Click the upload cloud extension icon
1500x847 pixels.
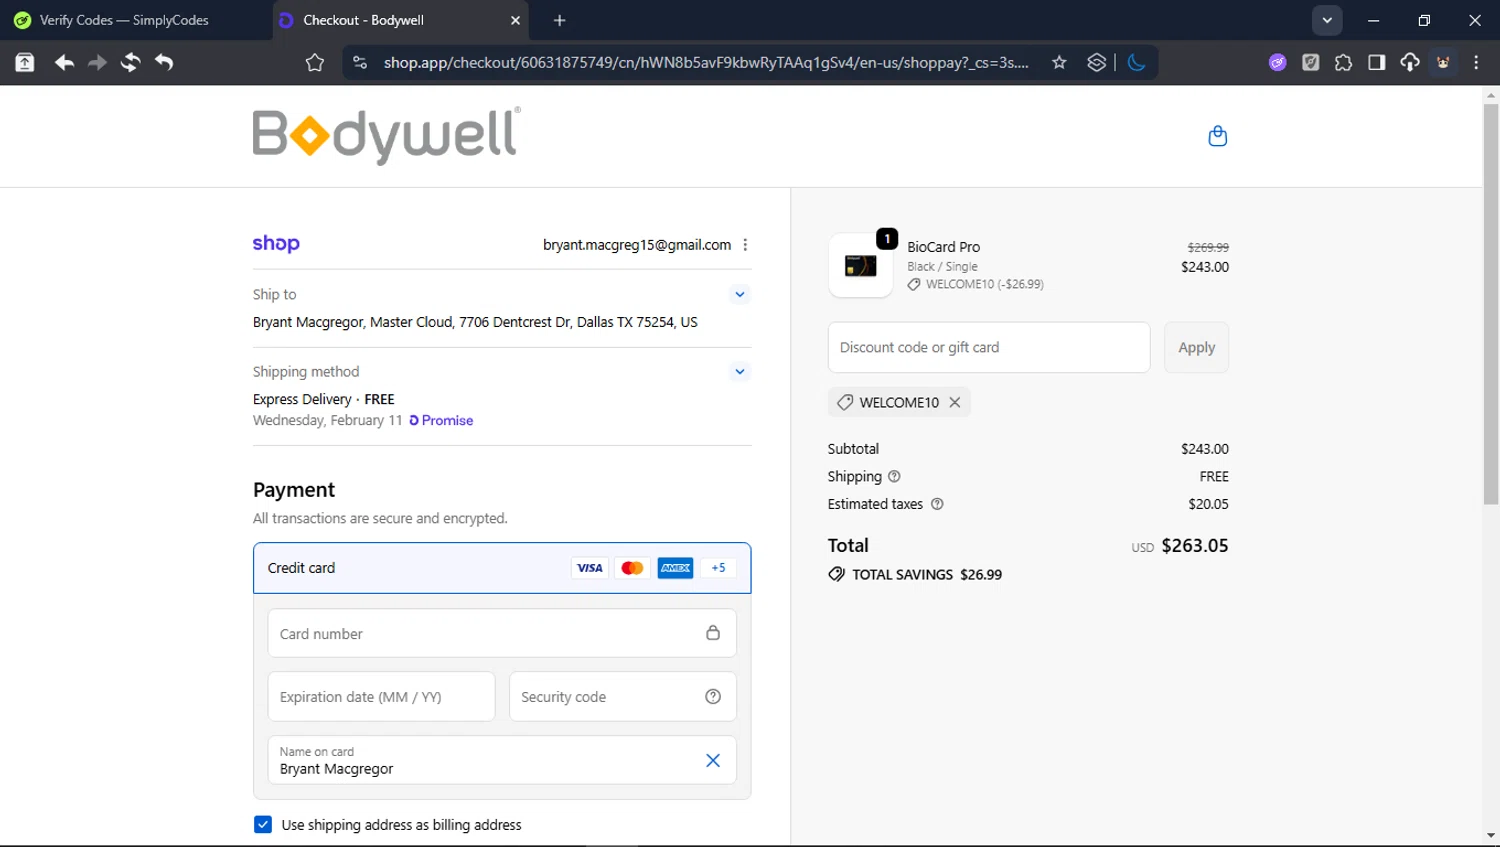tap(1409, 62)
